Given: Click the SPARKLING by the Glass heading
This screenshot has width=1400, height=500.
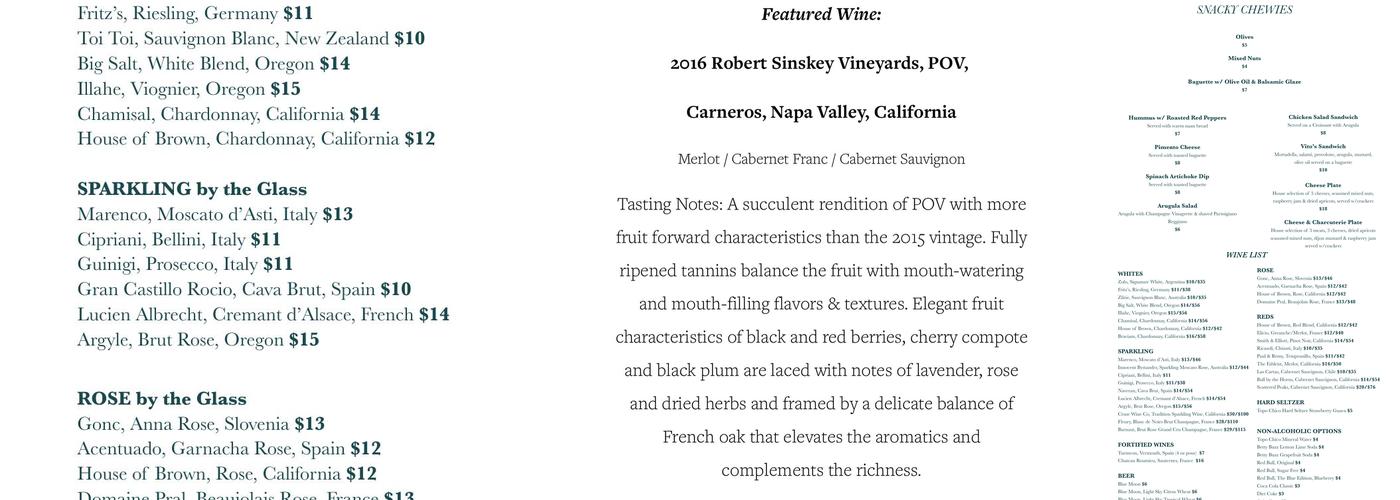Looking at the screenshot, I should pyautogui.click(x=192, y=189).
